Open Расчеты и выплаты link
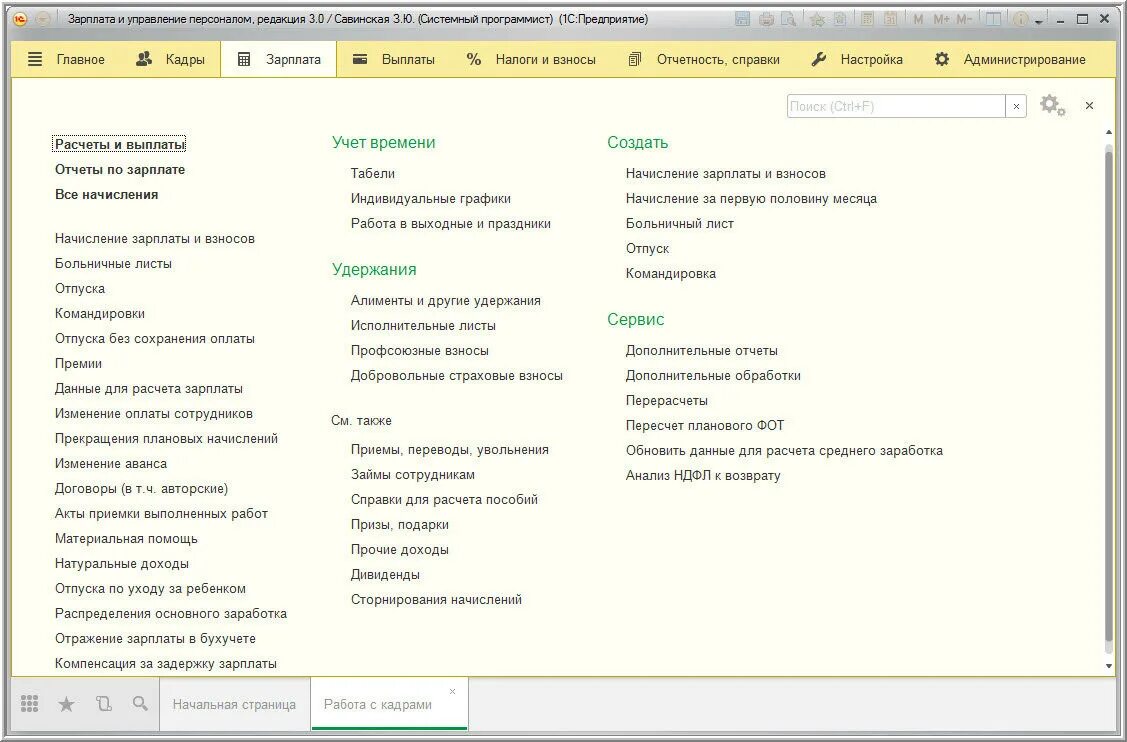This screenshot has height=742, width=1127. (120, 145)
